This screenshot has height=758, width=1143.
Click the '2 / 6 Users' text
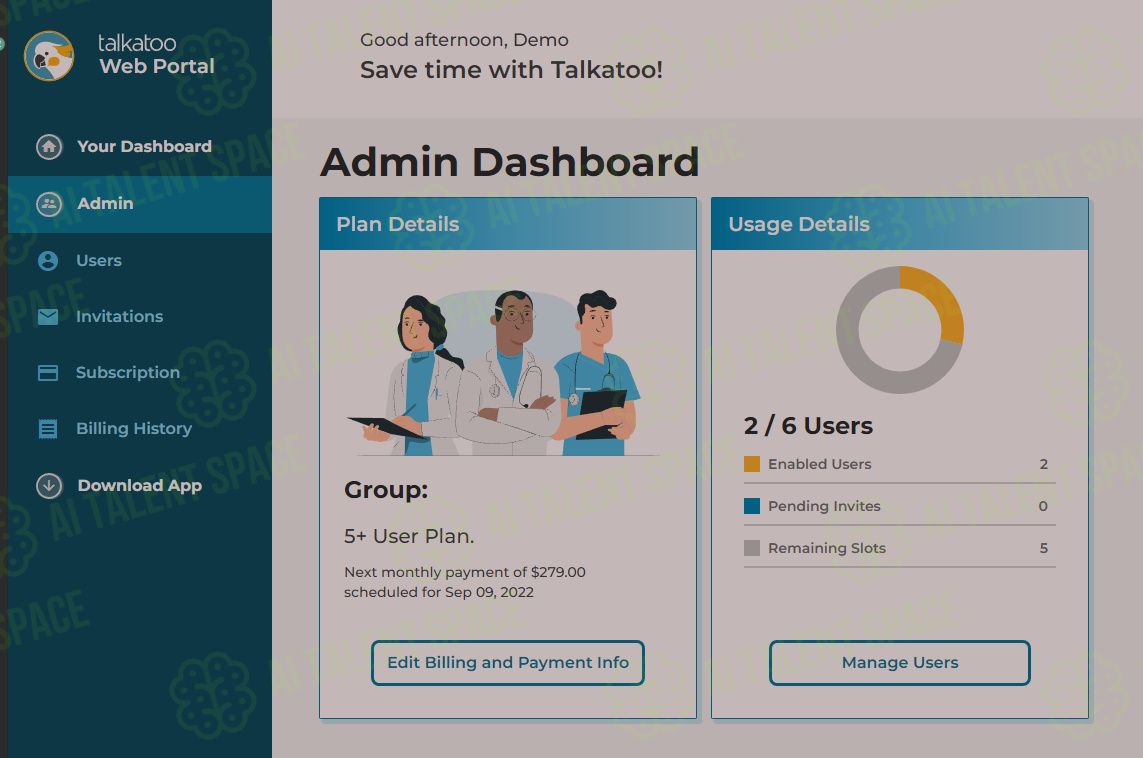(x=808, y=426)
